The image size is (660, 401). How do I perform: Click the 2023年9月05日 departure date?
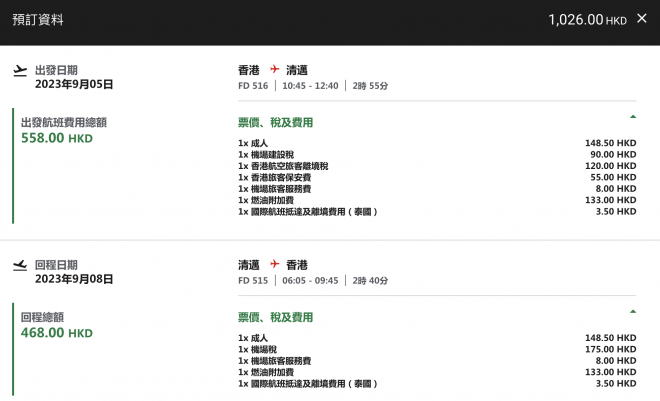(74, 84)
